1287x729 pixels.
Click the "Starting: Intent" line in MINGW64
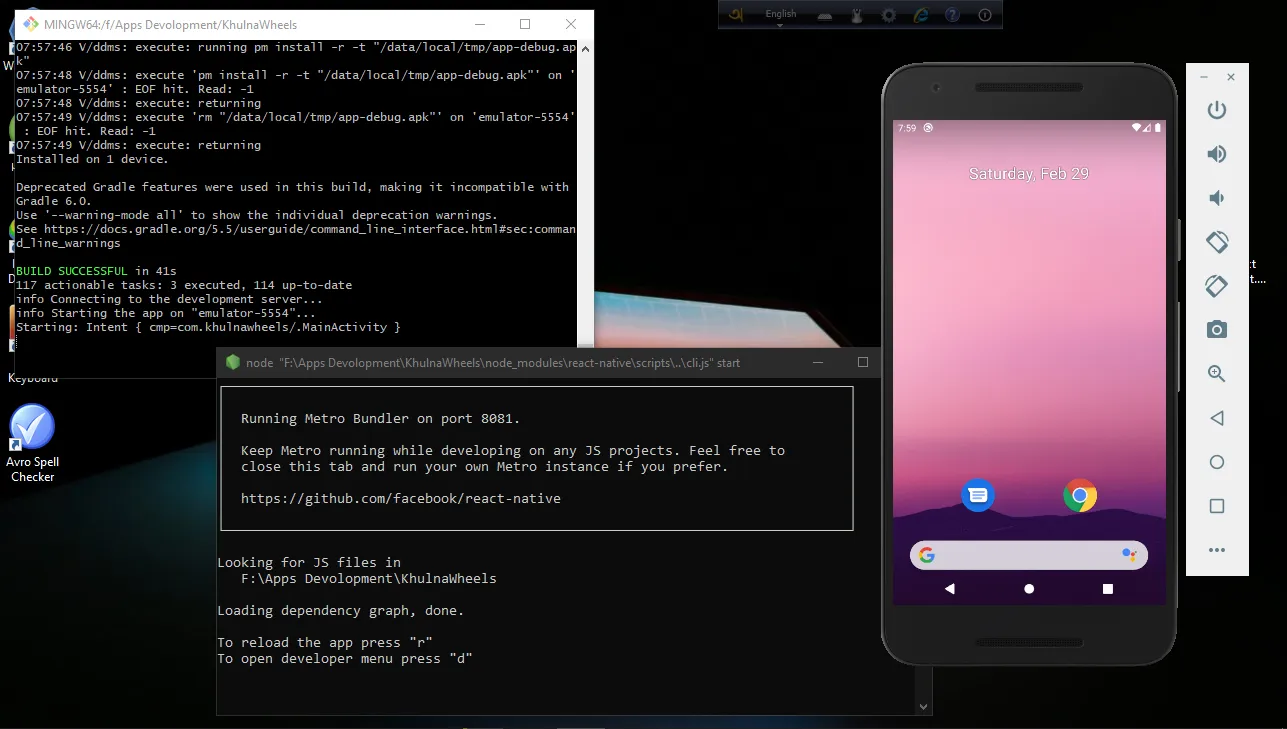[208, 327]
